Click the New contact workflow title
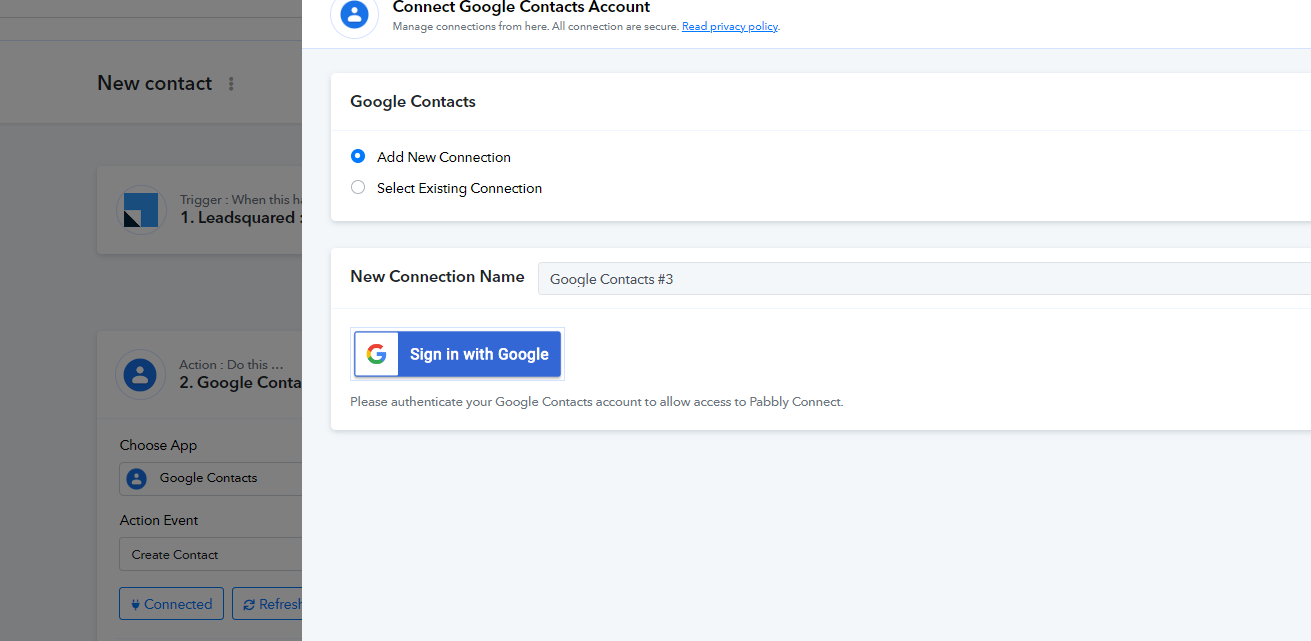1311x641 pixels. (x=154, y=83)
